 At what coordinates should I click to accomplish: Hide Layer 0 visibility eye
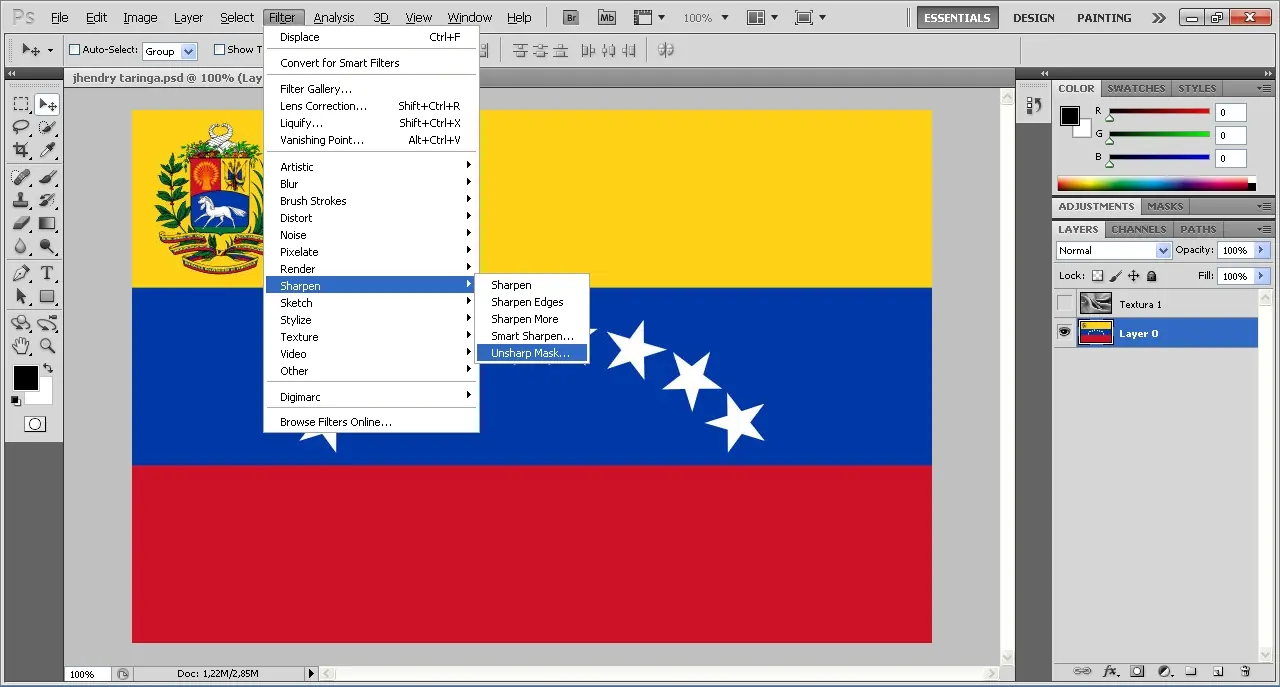tap(1065, 333)
